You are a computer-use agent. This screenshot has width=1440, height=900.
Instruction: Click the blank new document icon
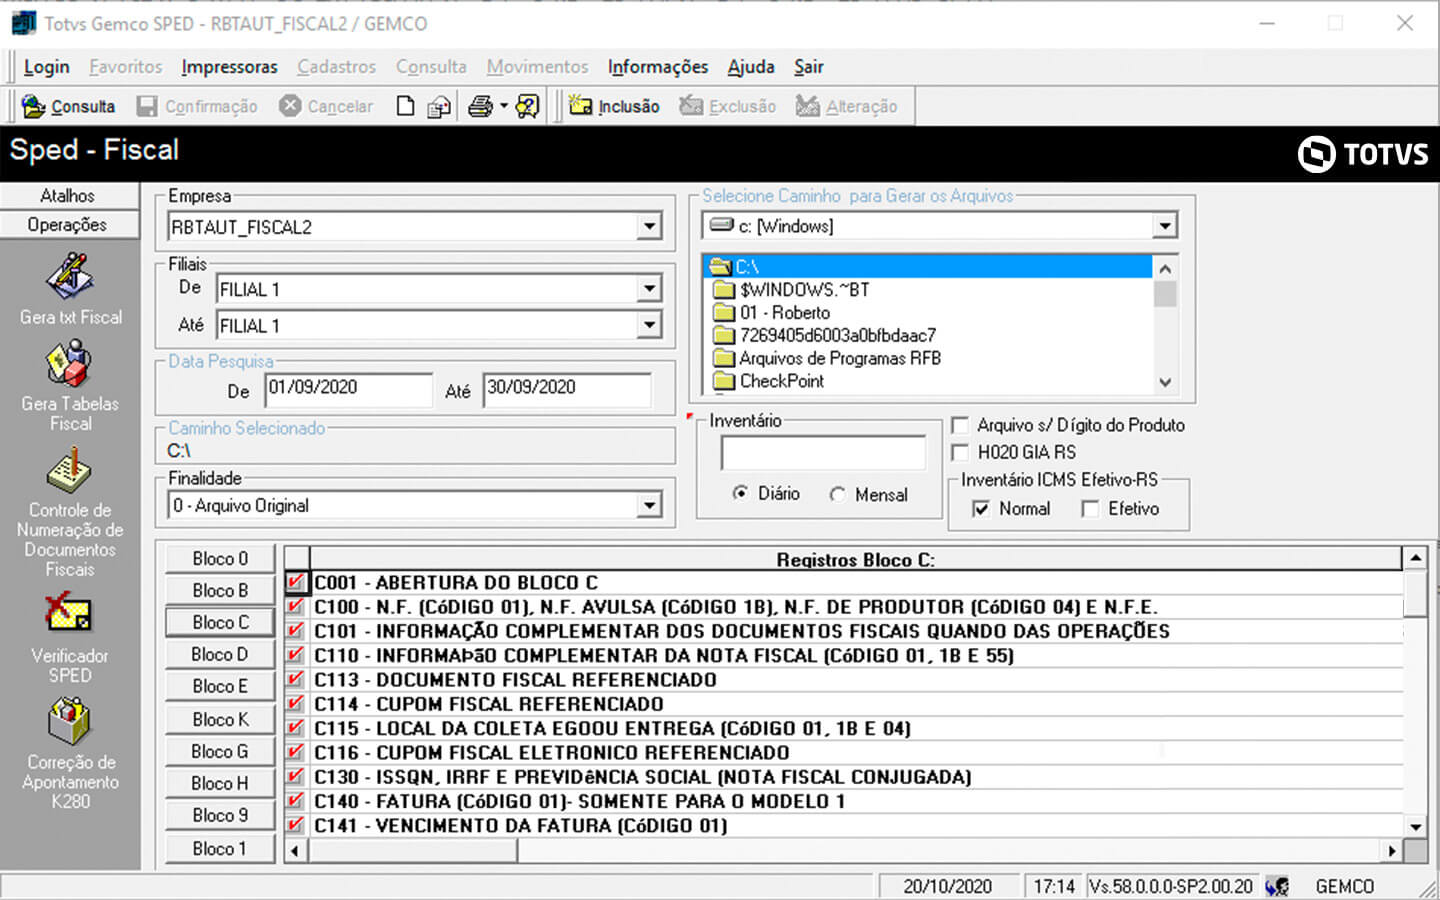coord(405,106)
